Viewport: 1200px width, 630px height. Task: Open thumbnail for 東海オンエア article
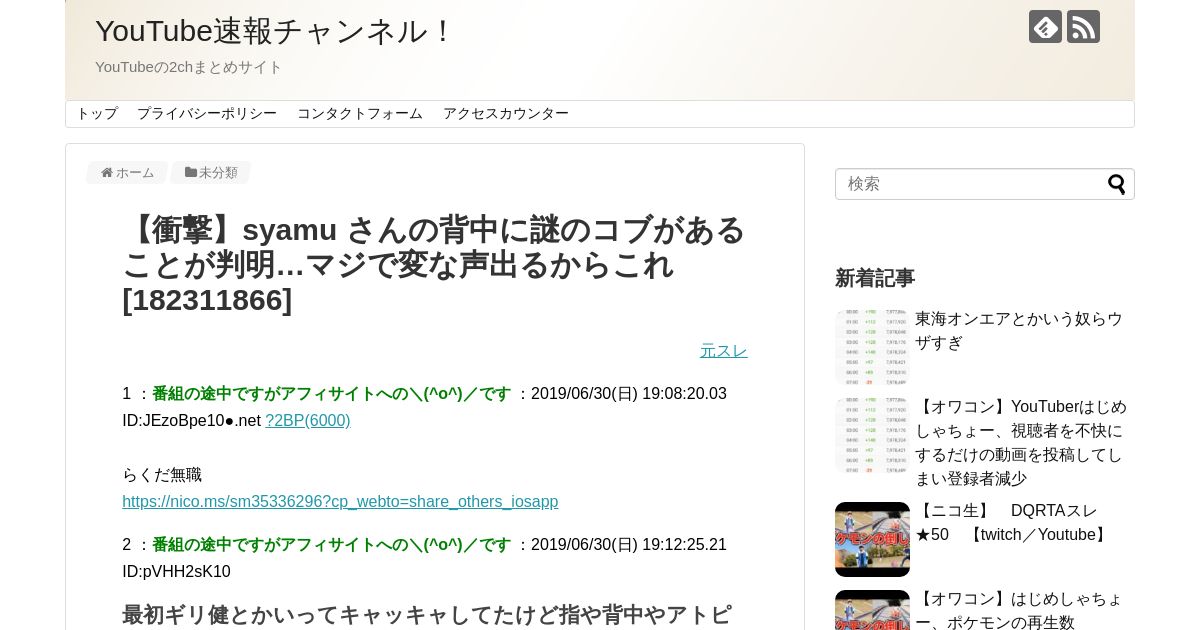[872, 347]
